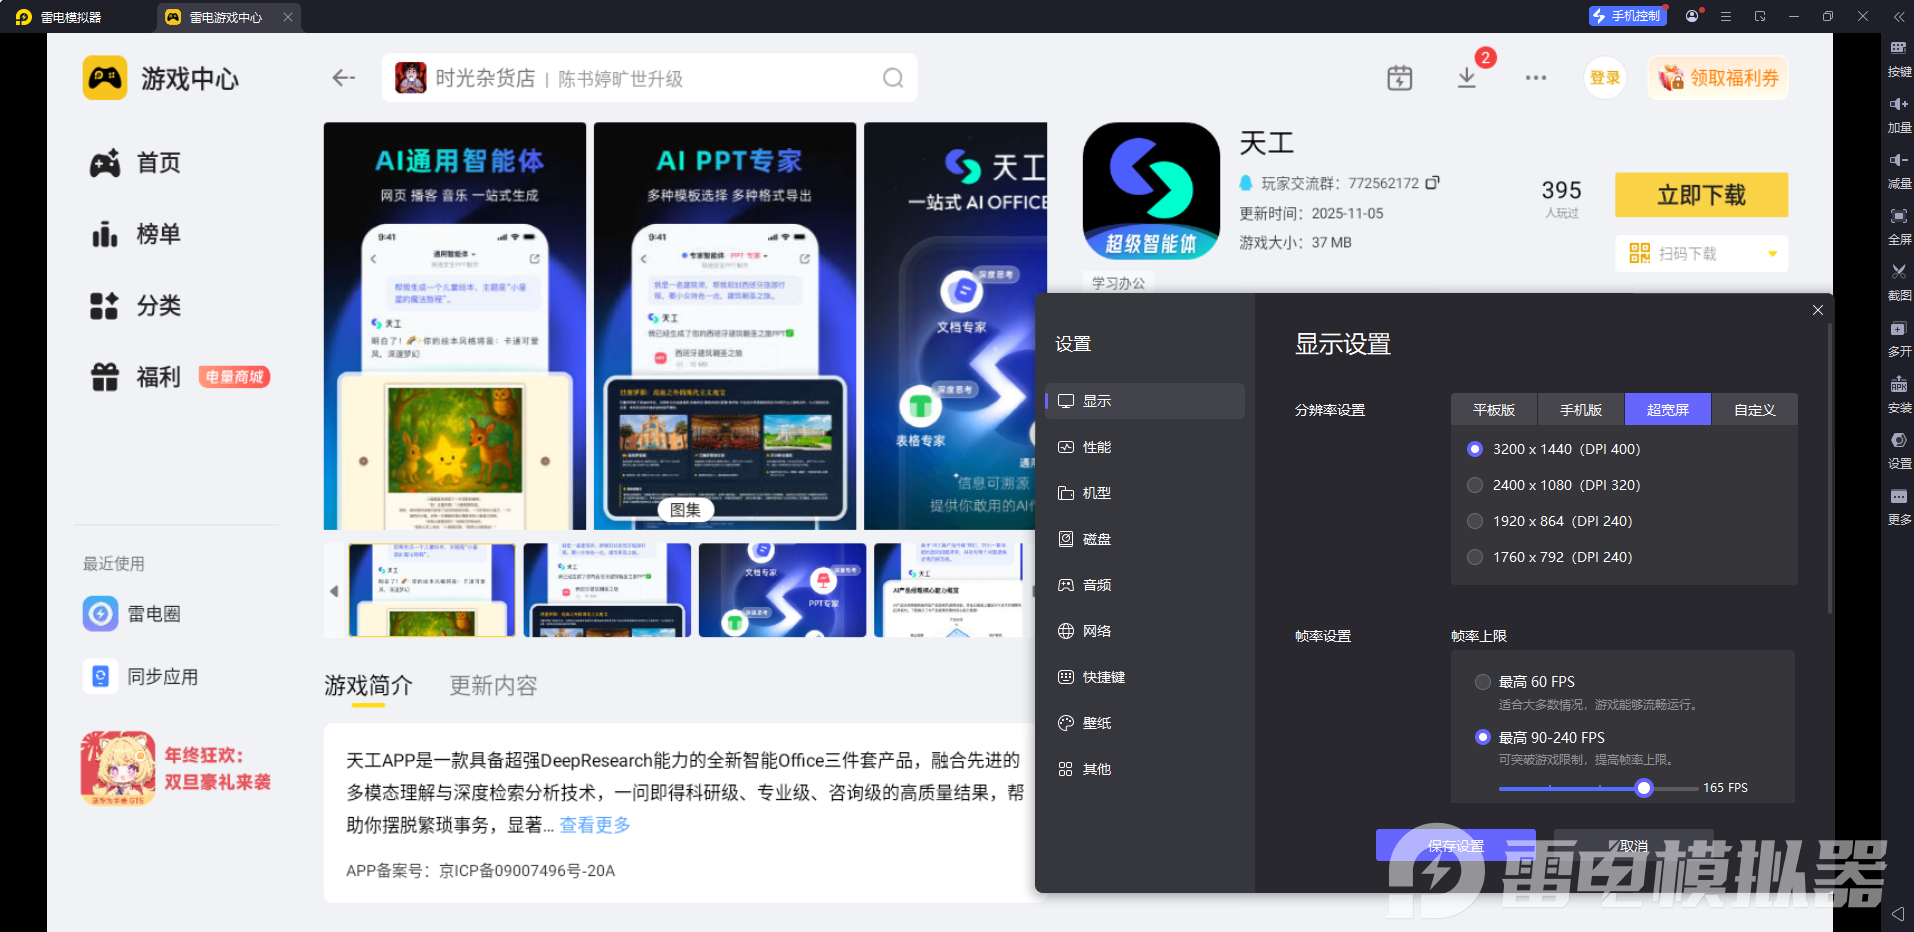The image size is (1914, 932).
Task: Copy the player group number
Action: 1432,183
